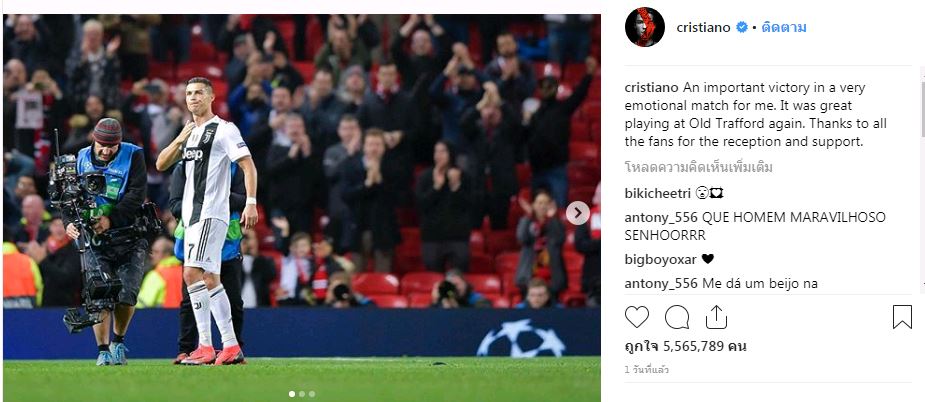Like the post with the heart icon
The height and width of the screenshot is (402, 925).
coord(637,318)
